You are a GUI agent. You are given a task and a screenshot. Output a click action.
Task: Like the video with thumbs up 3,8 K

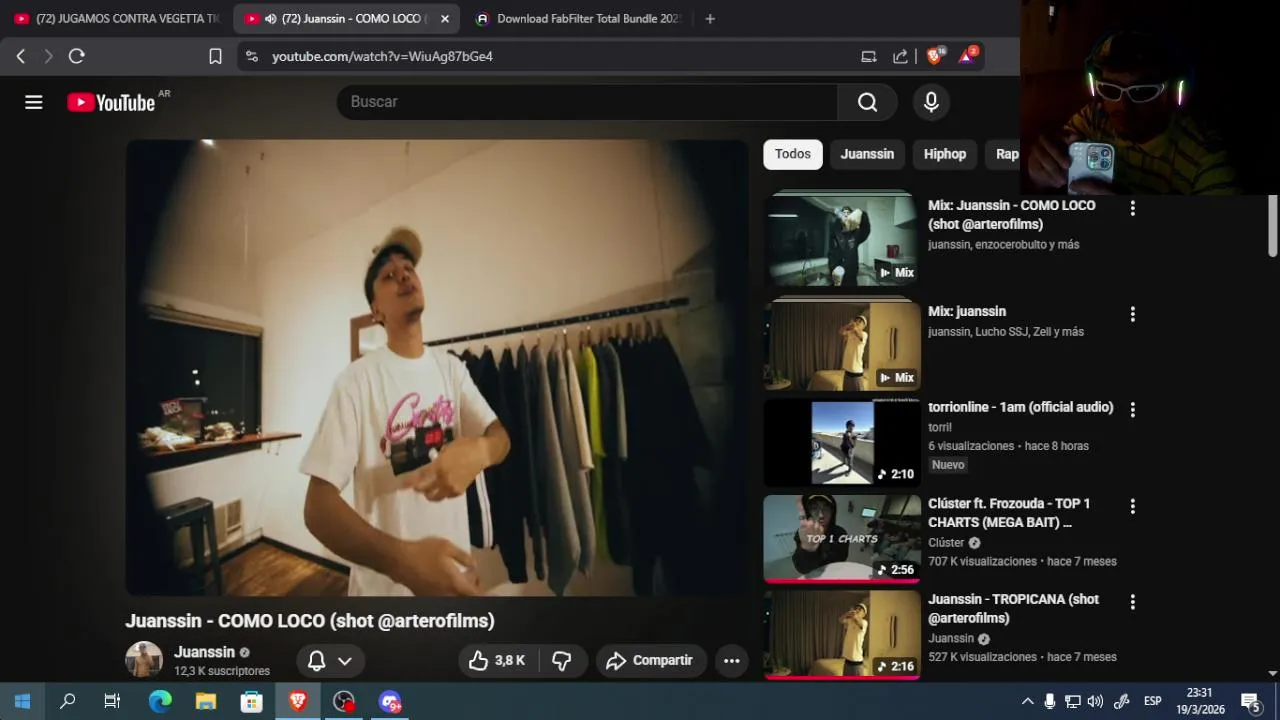[499, 660]
